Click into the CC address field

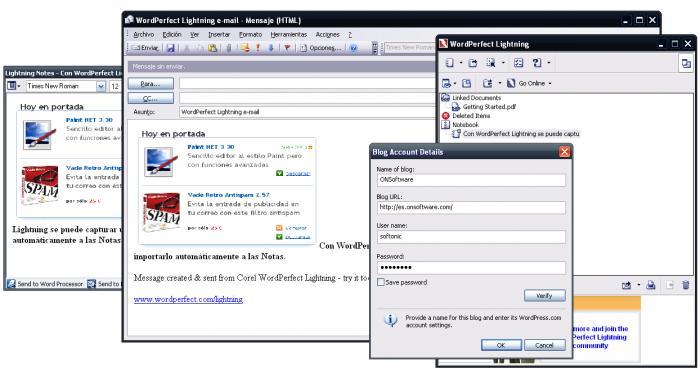click(x=308, y=98)
